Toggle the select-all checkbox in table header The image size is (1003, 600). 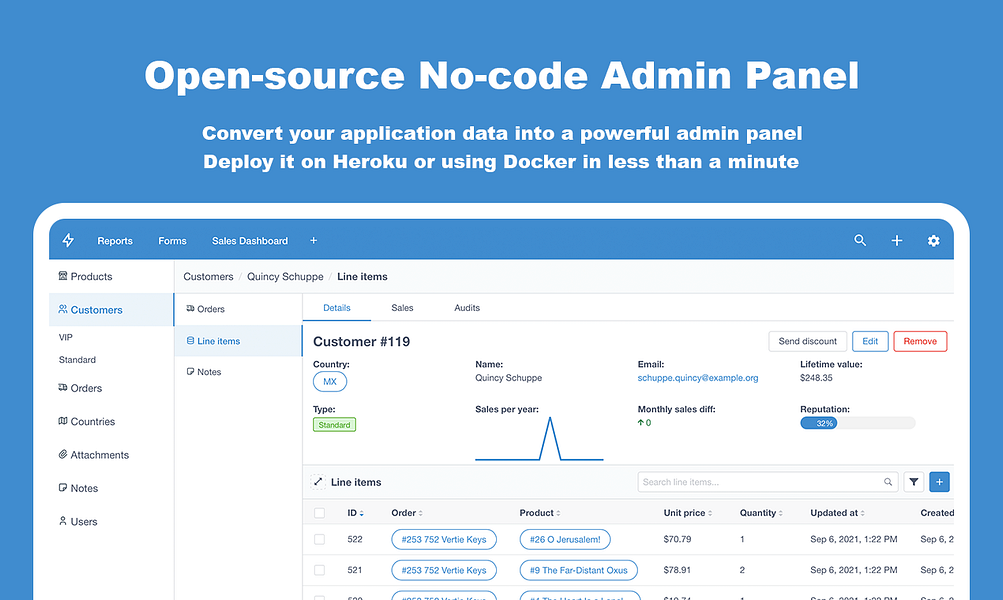(x=319, y=513)
